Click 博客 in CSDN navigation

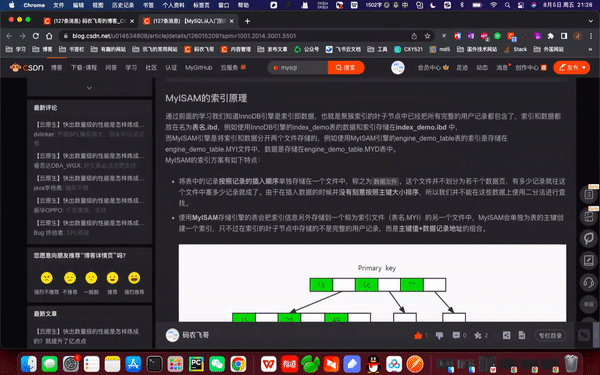point(57,68)
